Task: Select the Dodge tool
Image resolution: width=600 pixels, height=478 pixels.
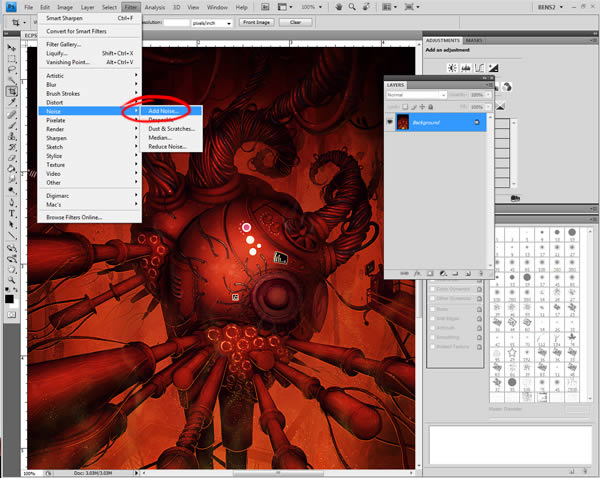Action: (x=12, y=190)
